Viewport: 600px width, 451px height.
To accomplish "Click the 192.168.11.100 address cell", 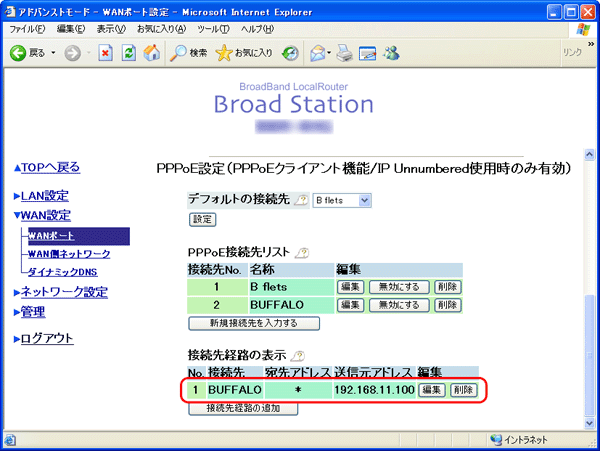I will click(x=374, y=390).
